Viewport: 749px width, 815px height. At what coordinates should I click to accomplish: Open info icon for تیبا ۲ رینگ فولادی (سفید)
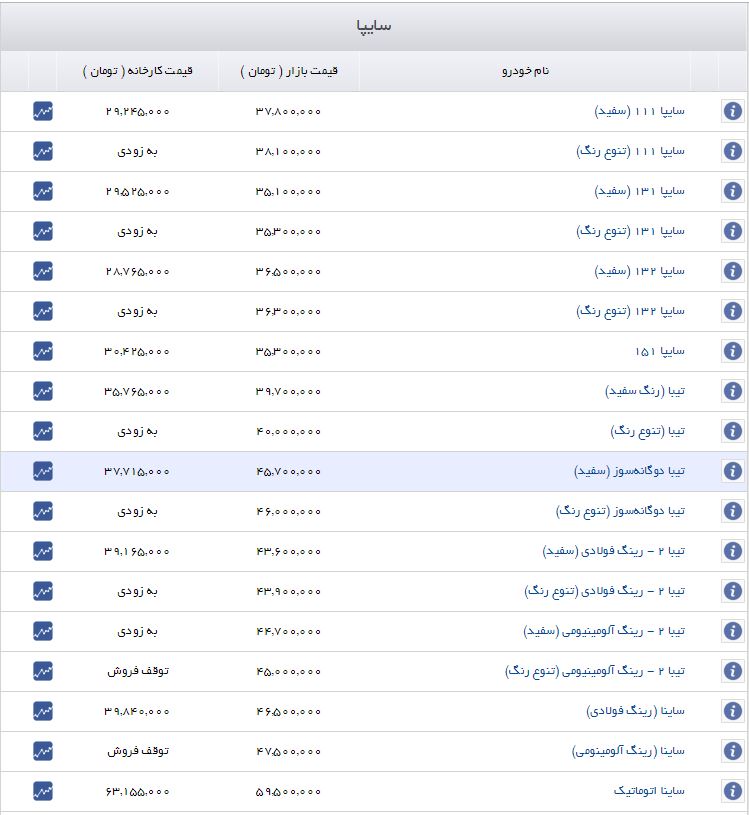[x=732, y=551]
